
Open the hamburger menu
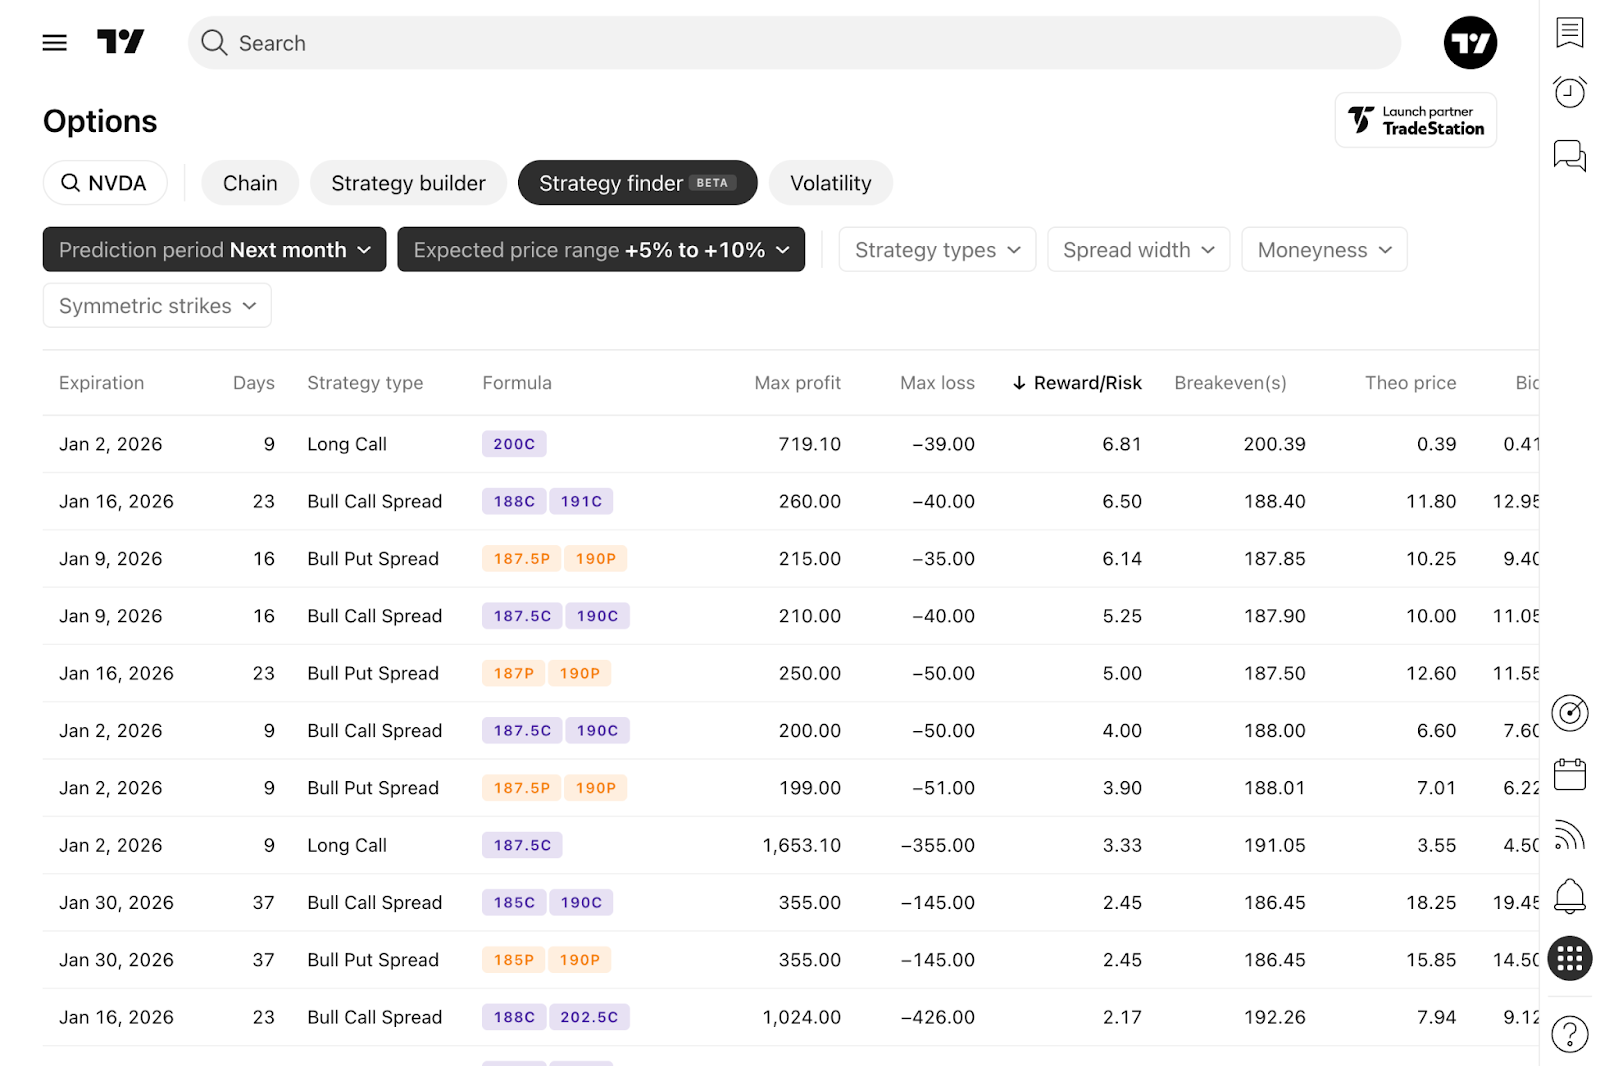pyautogui.click(x=54, y=42)
